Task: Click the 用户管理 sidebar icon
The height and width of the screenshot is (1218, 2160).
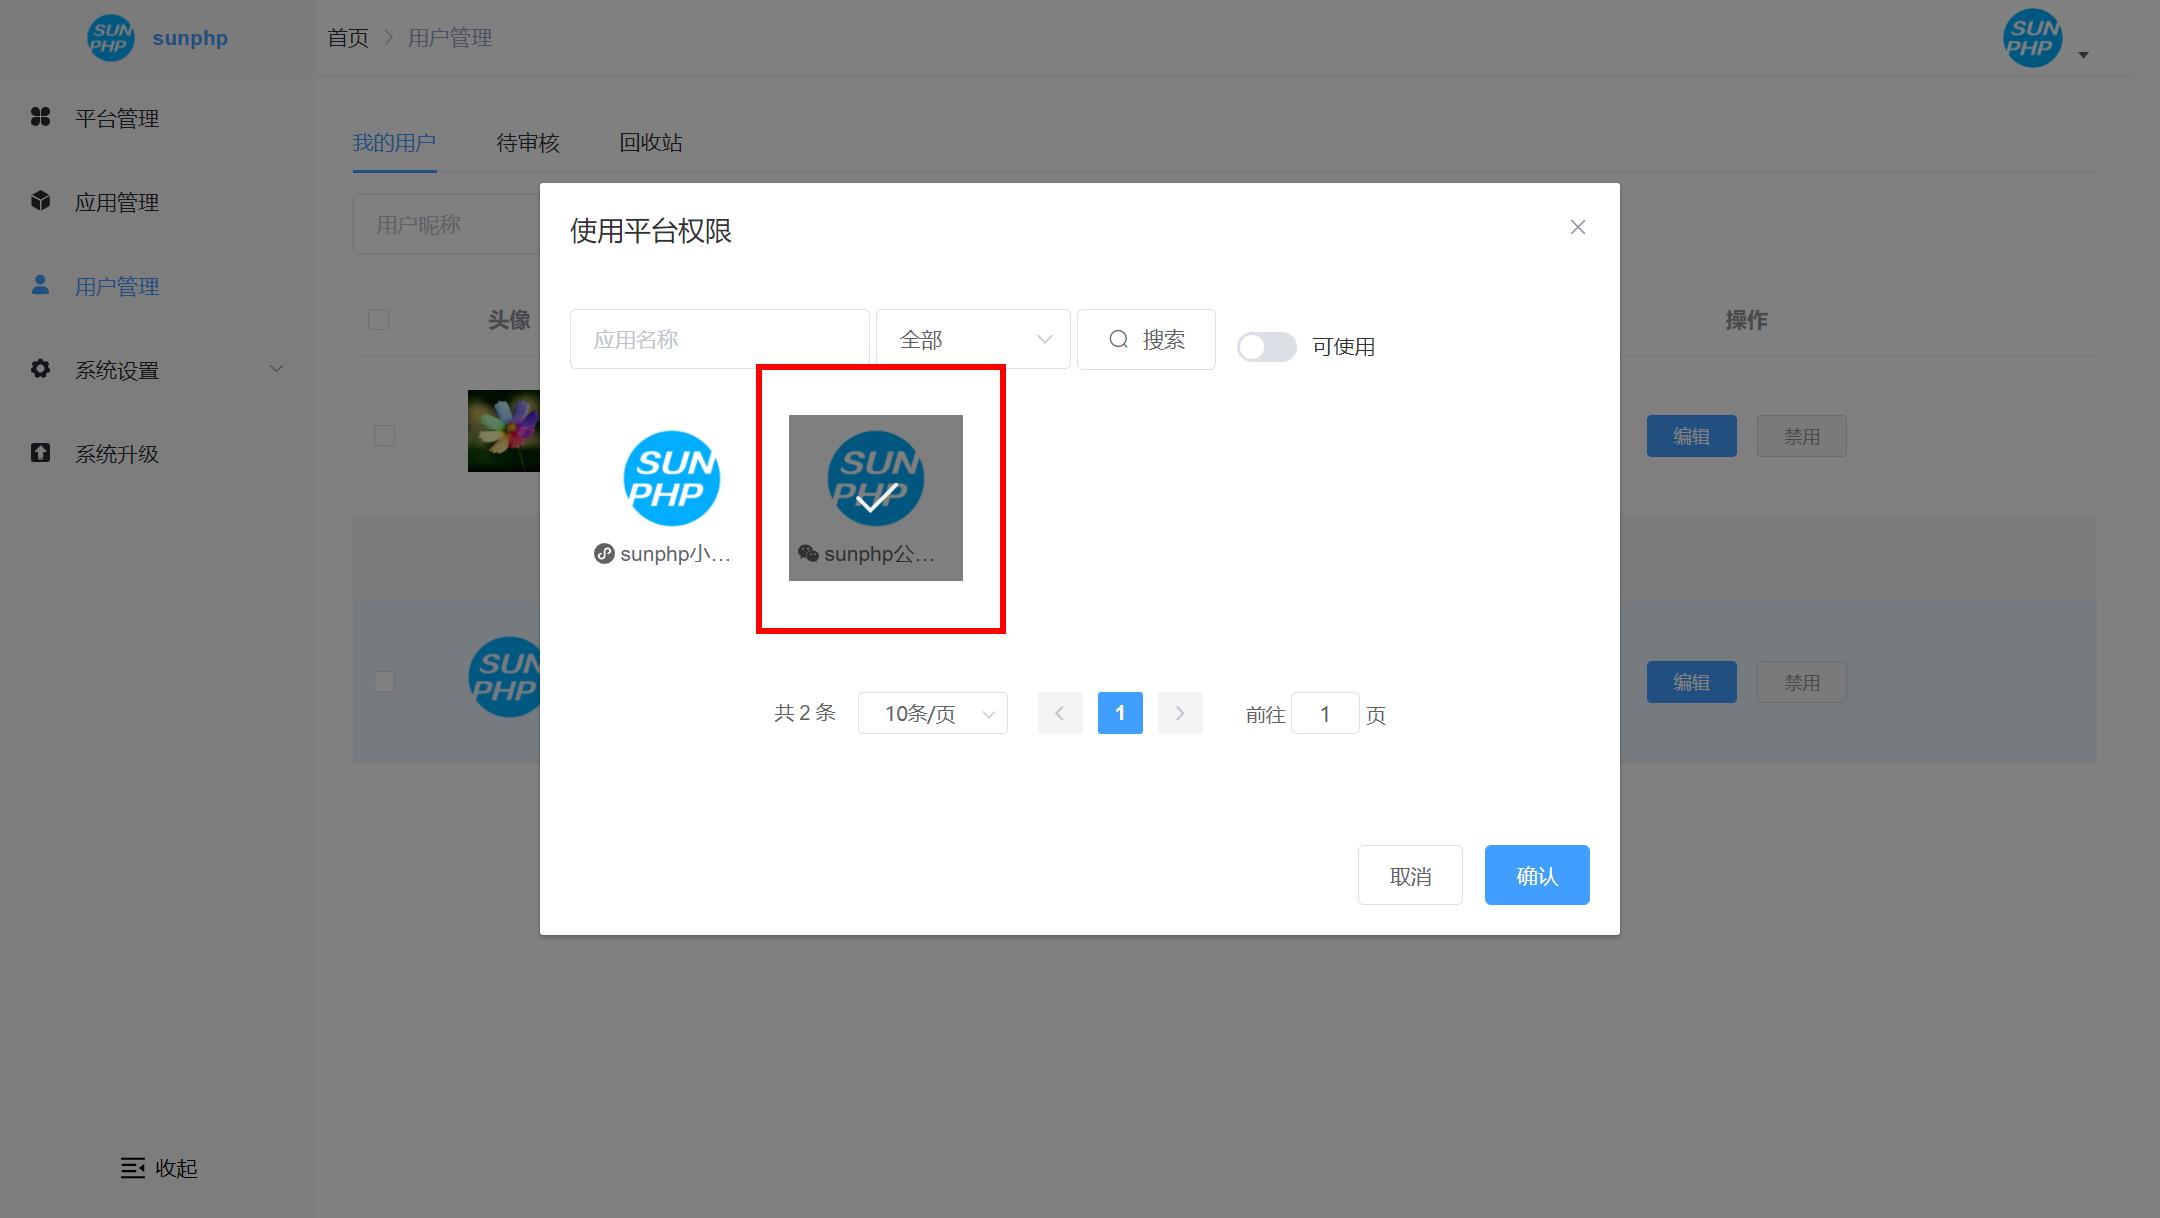Action: tap(39, 285)
